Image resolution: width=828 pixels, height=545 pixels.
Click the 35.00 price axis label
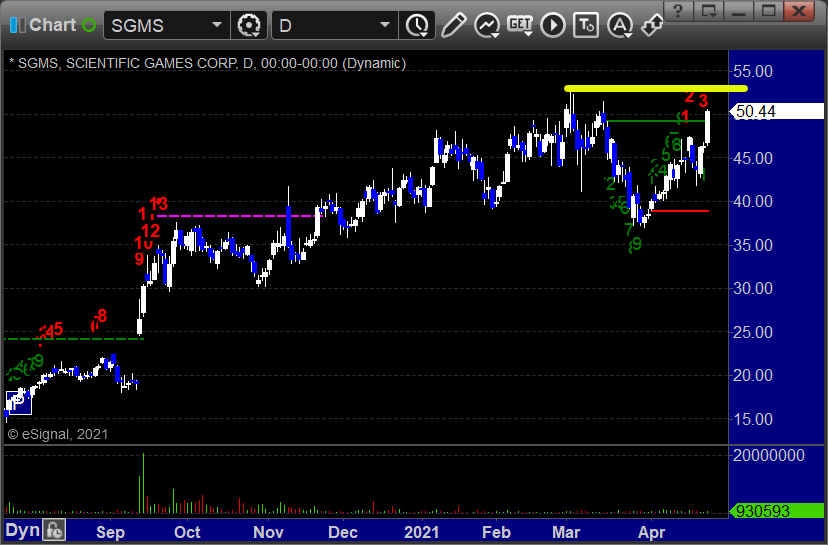point(752,245)
